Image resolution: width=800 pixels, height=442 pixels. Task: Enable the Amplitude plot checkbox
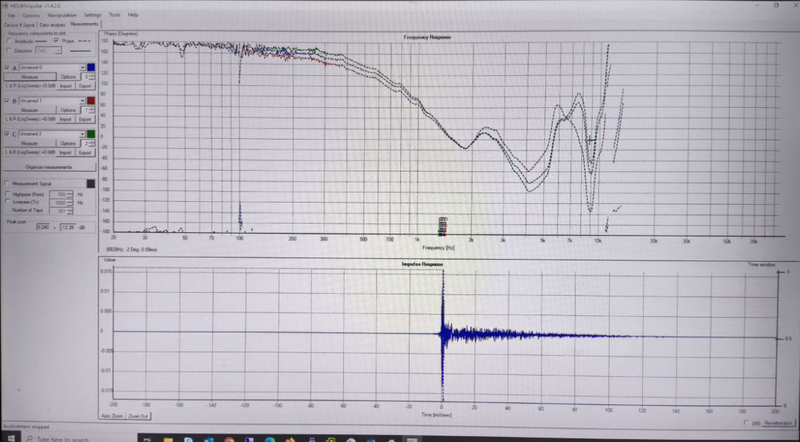click(x=8, y=41)
